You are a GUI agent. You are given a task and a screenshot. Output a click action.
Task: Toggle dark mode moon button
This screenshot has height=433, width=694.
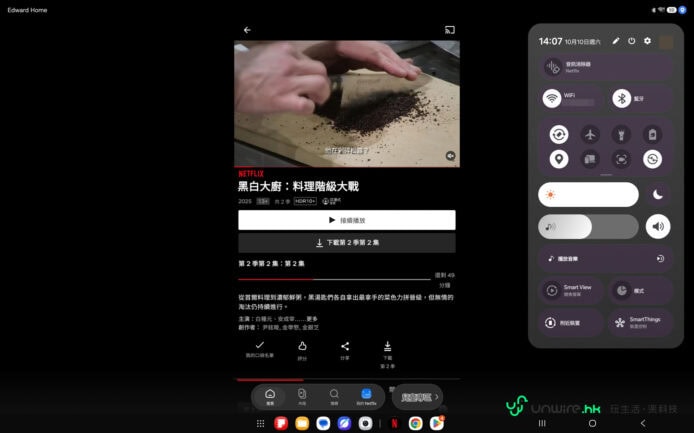658,194
